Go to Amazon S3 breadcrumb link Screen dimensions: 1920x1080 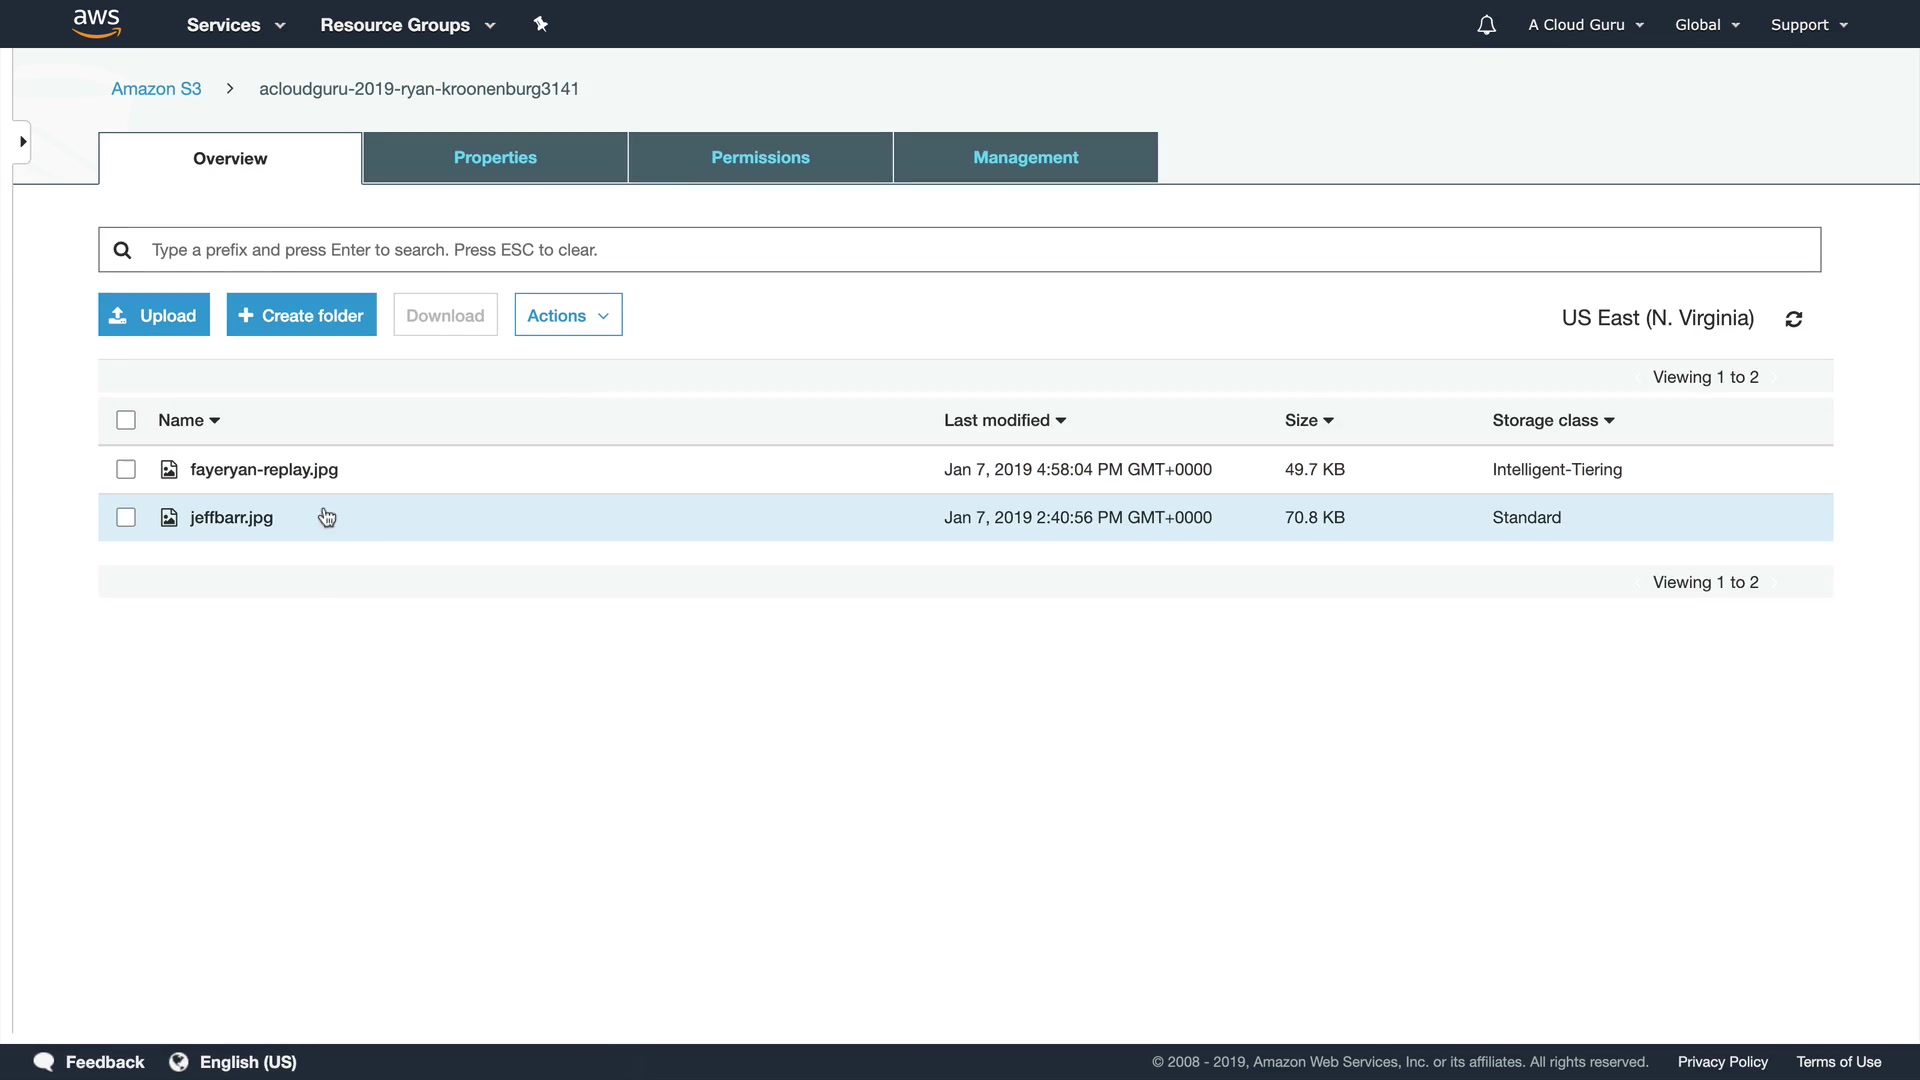click(x=156, y=88)
